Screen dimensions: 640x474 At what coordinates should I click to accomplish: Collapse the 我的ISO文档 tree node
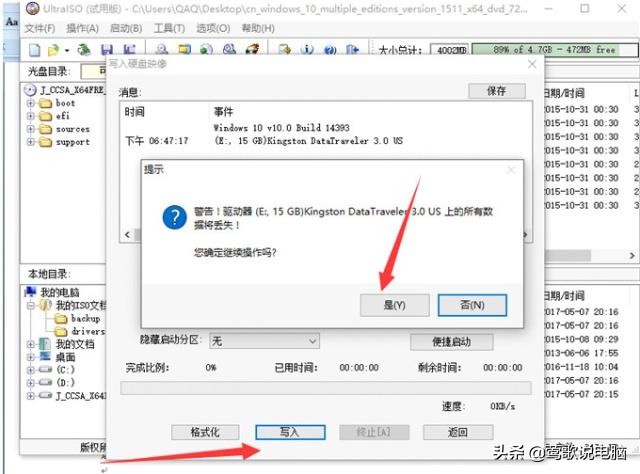(31, 305)
